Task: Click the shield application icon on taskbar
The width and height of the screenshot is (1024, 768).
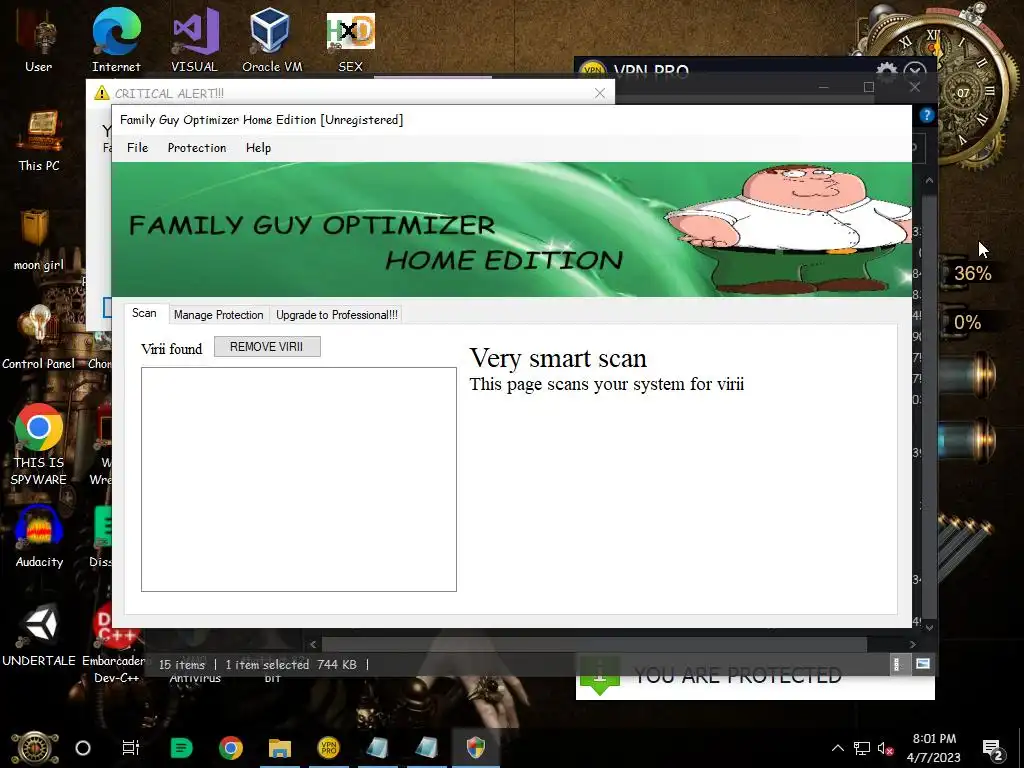Action: coord(476,748)
